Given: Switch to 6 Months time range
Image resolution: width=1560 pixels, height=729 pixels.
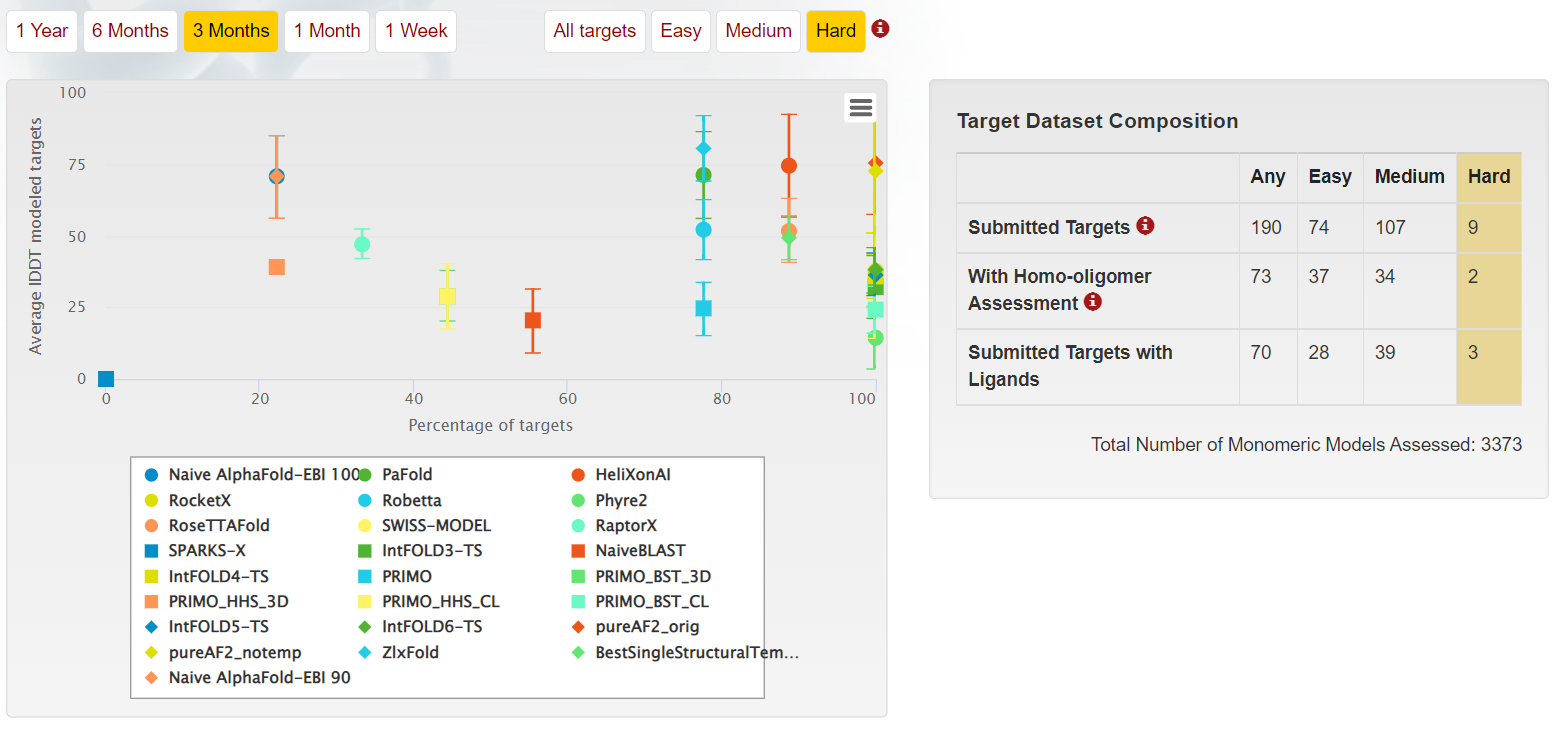Looking at the screenshot, I should [130, 31].
